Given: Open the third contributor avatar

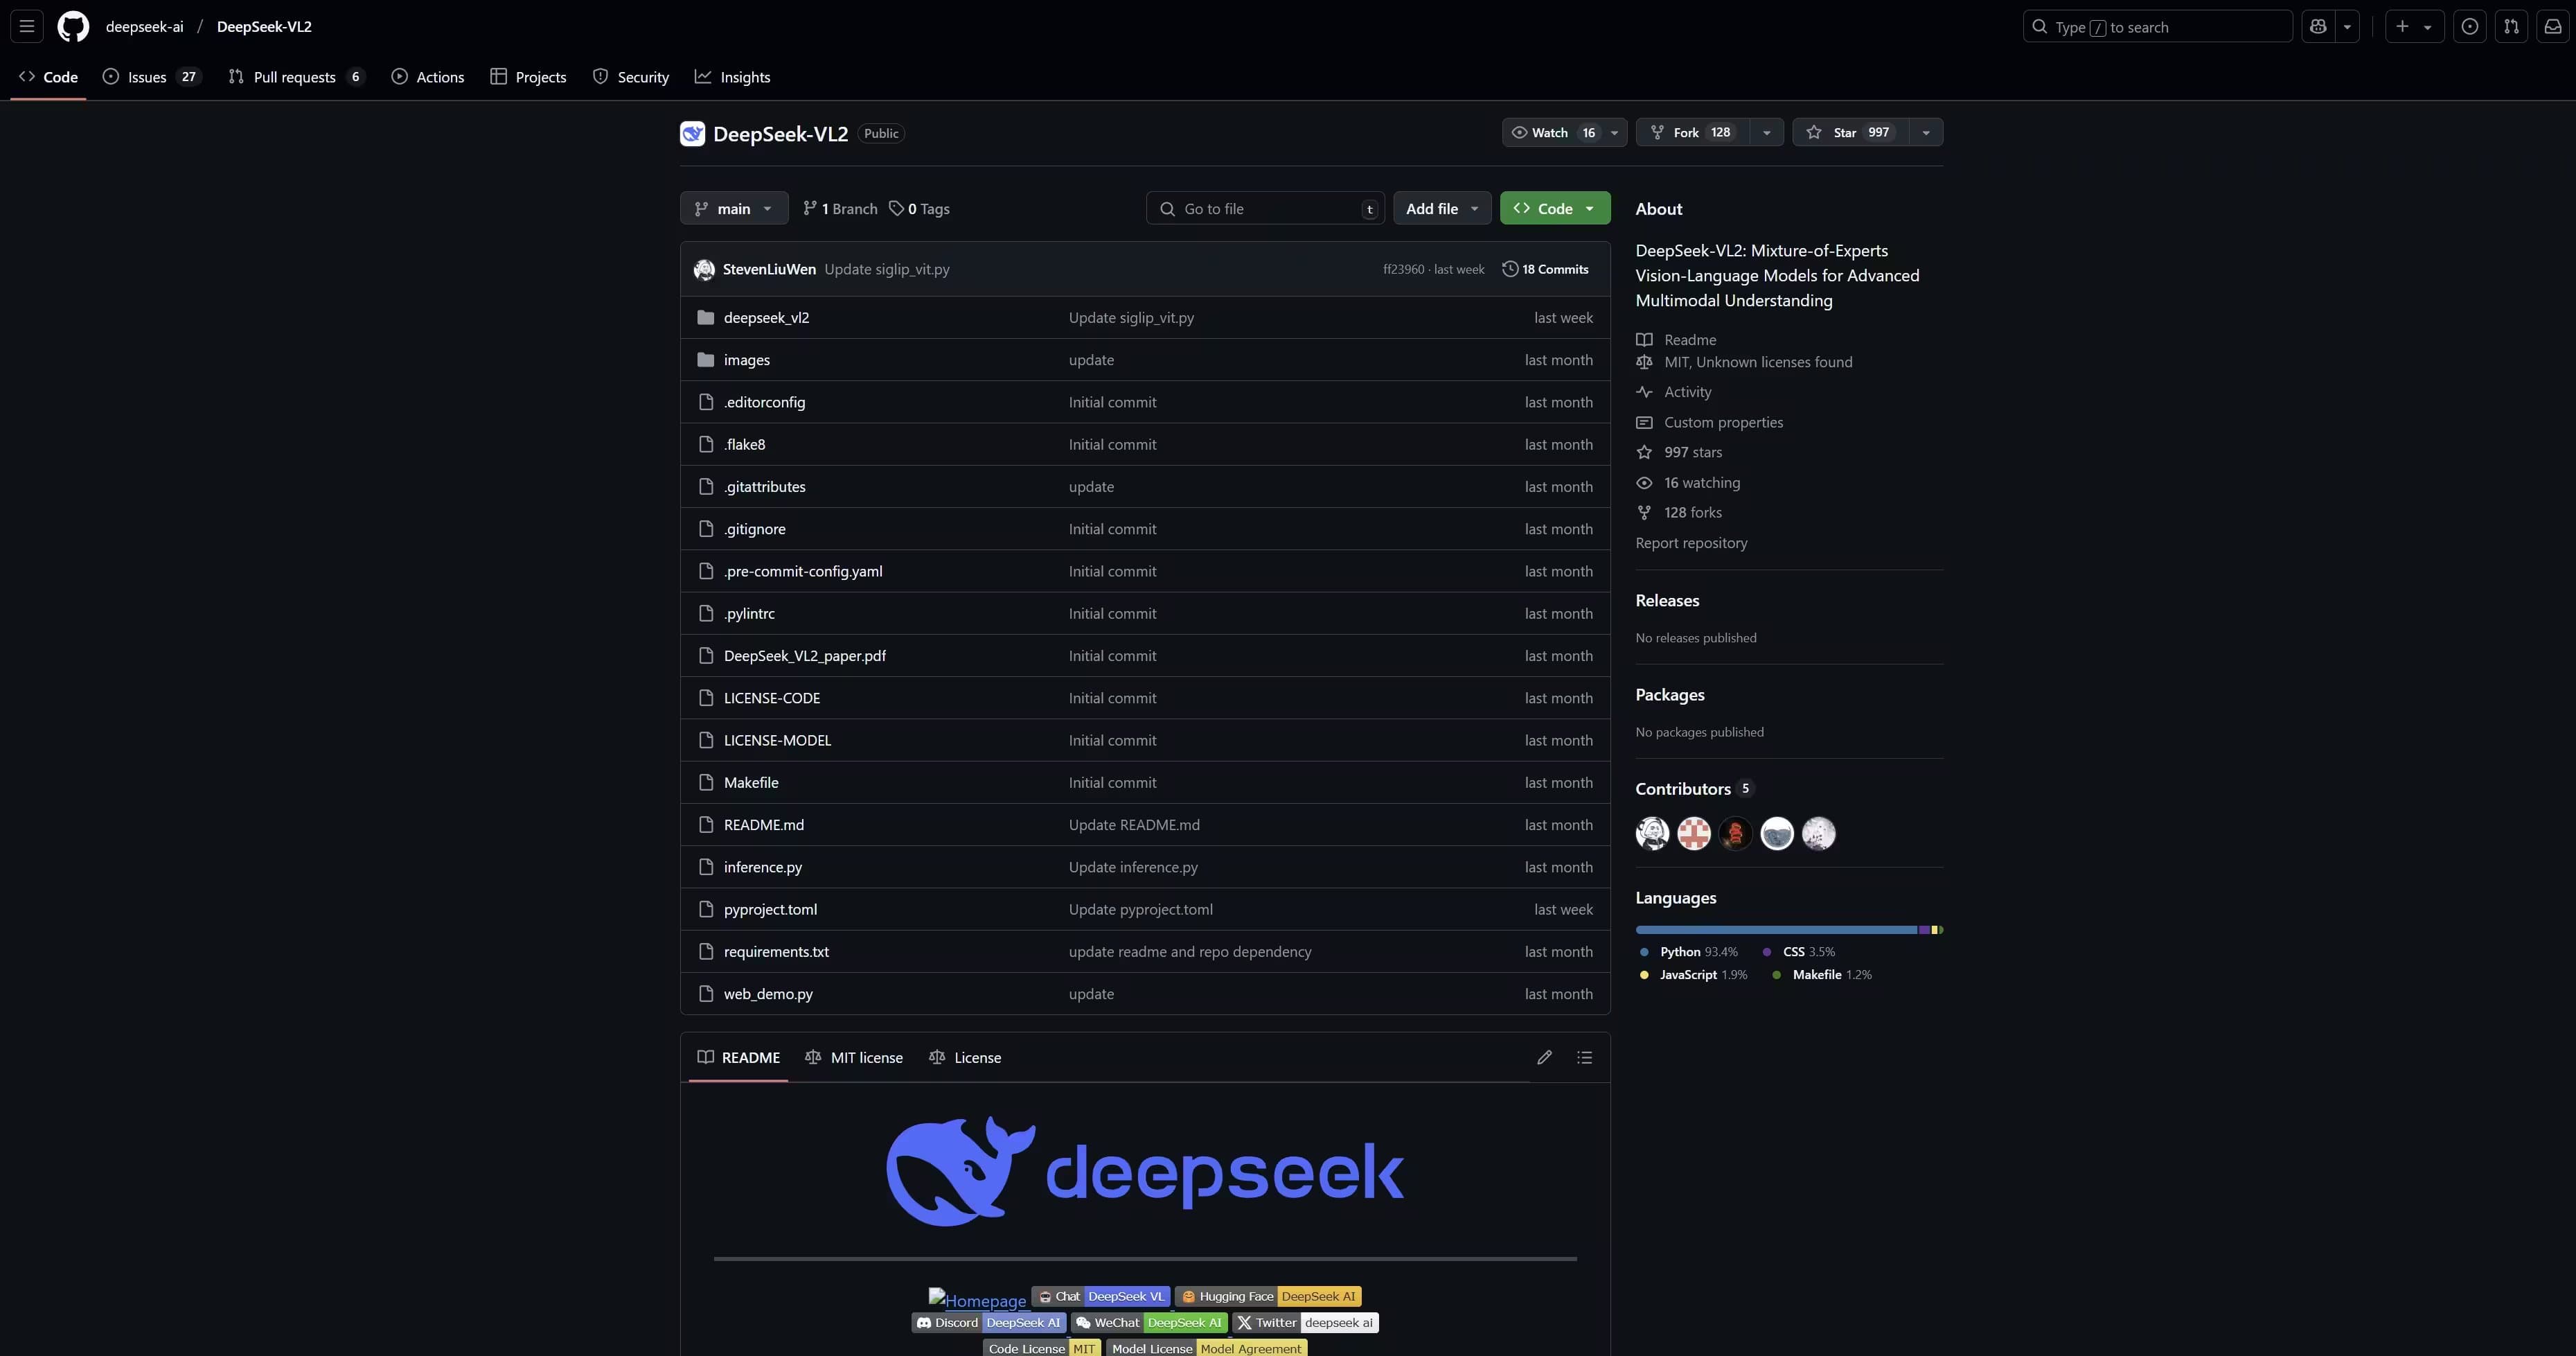Looking at the screenshot, I should click(1735, 833).
